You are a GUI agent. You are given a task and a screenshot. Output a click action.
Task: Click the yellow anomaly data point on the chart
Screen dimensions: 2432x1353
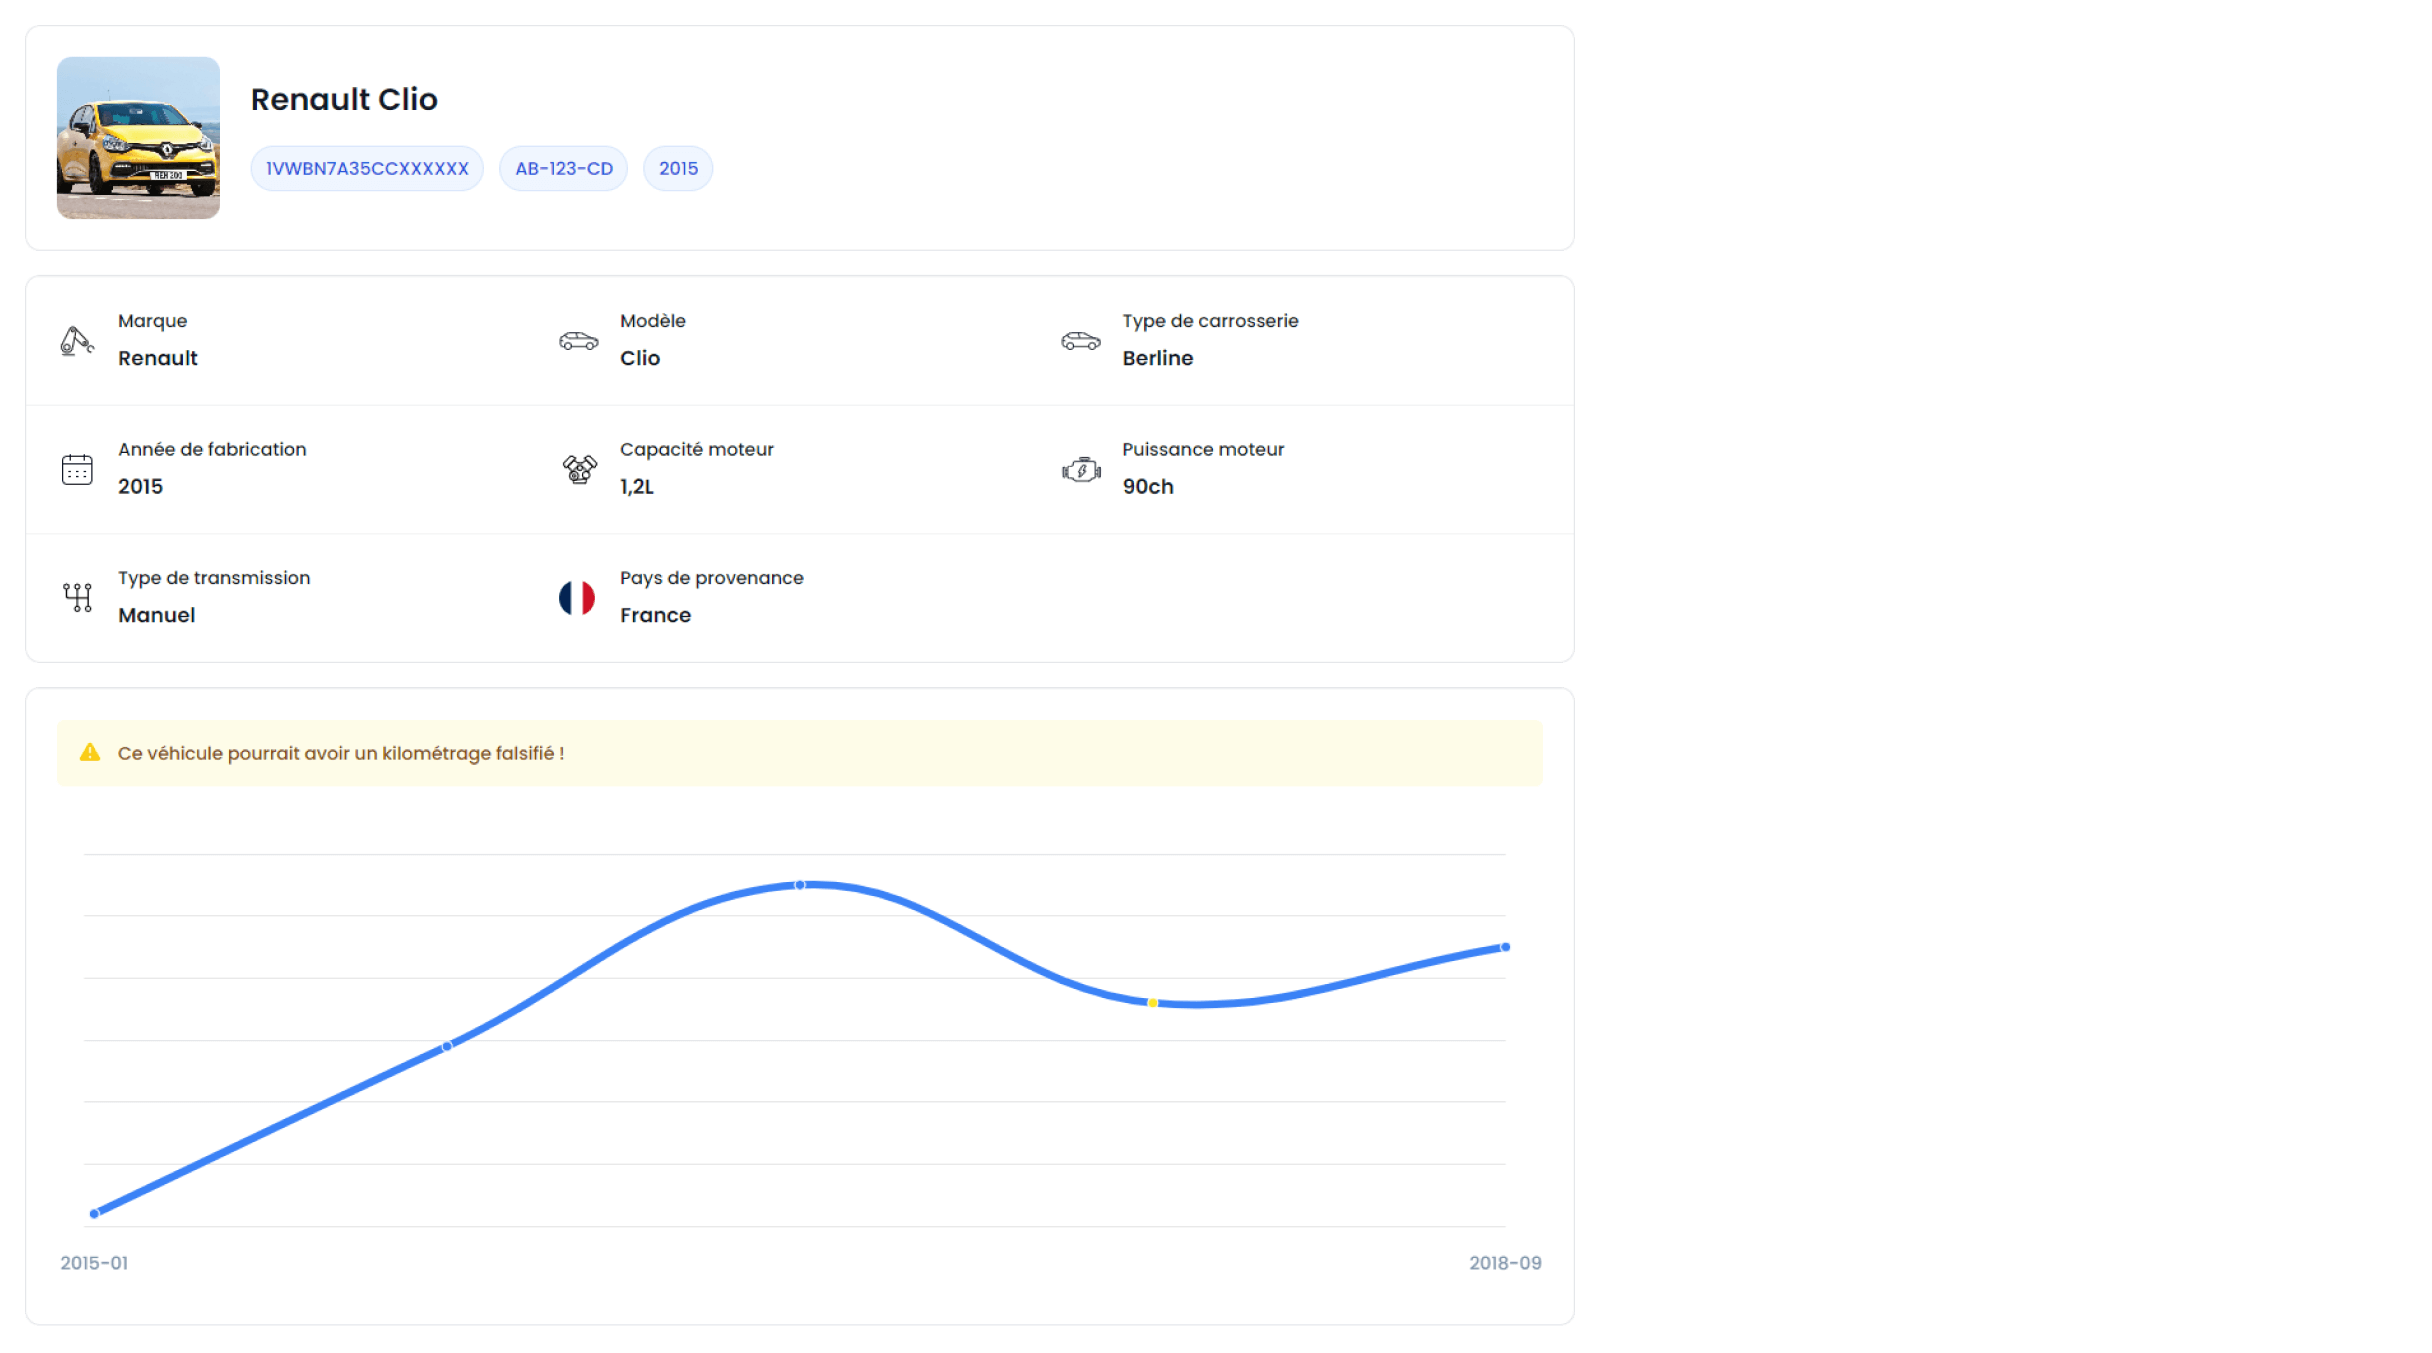[x=1153, y=1003]
